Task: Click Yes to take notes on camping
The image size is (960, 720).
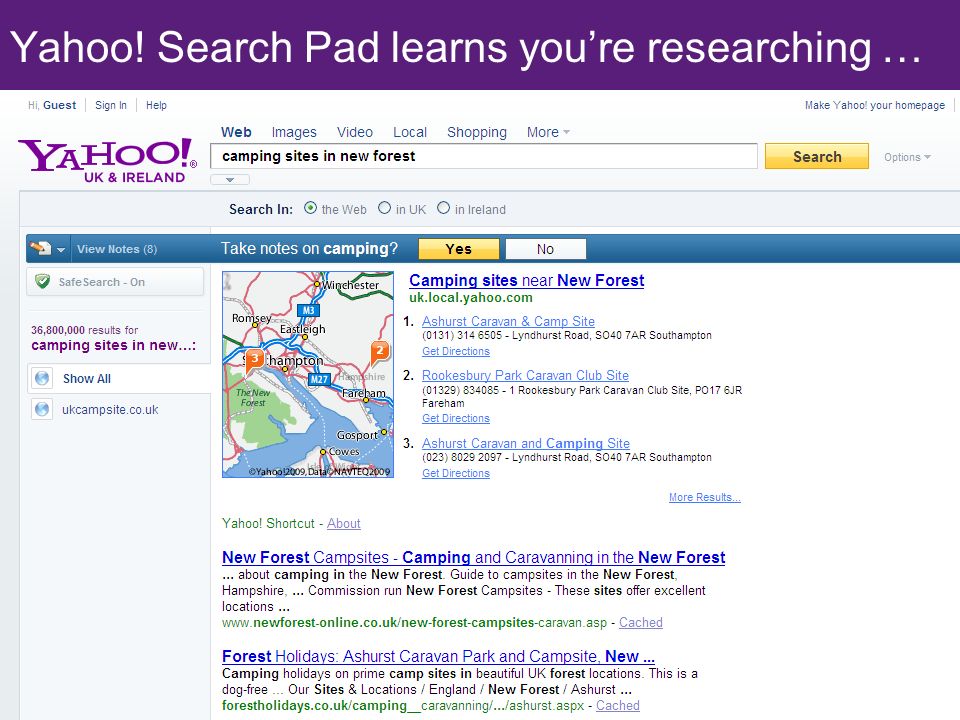Action: click(459, 249)
